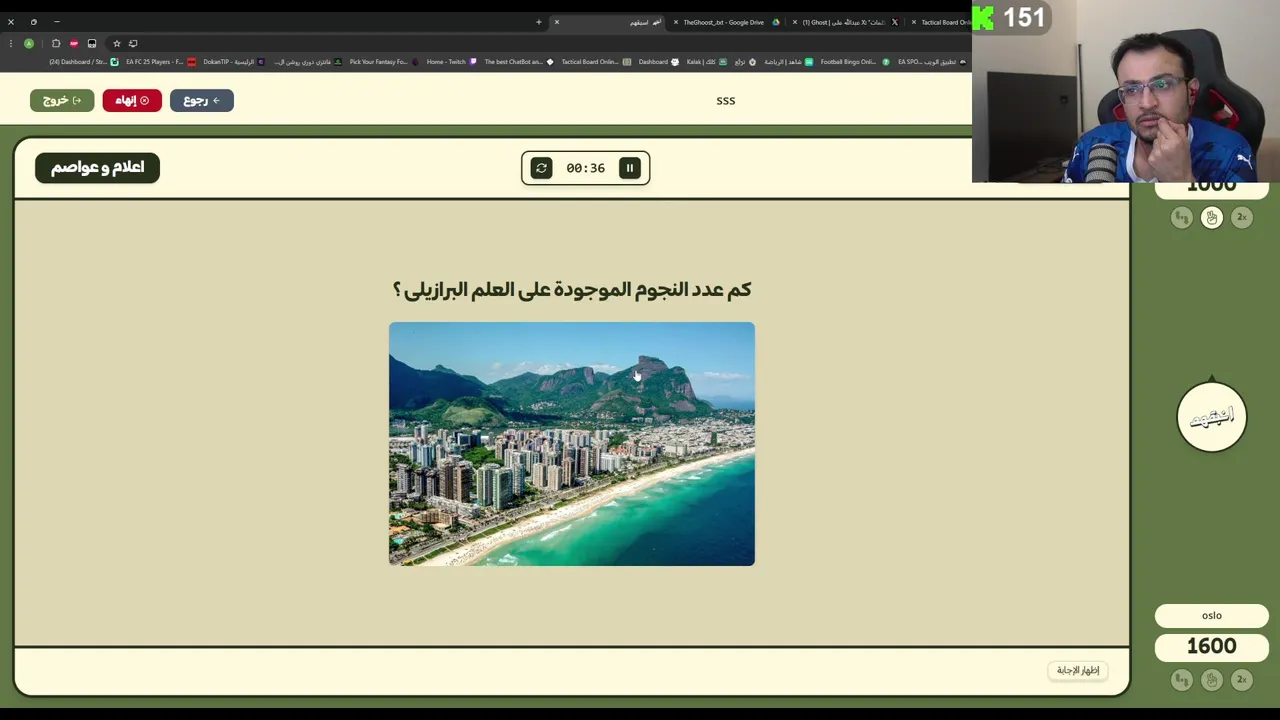Reset the timer with refresh icon
The image size is (1280, 720).
[541, 168]
